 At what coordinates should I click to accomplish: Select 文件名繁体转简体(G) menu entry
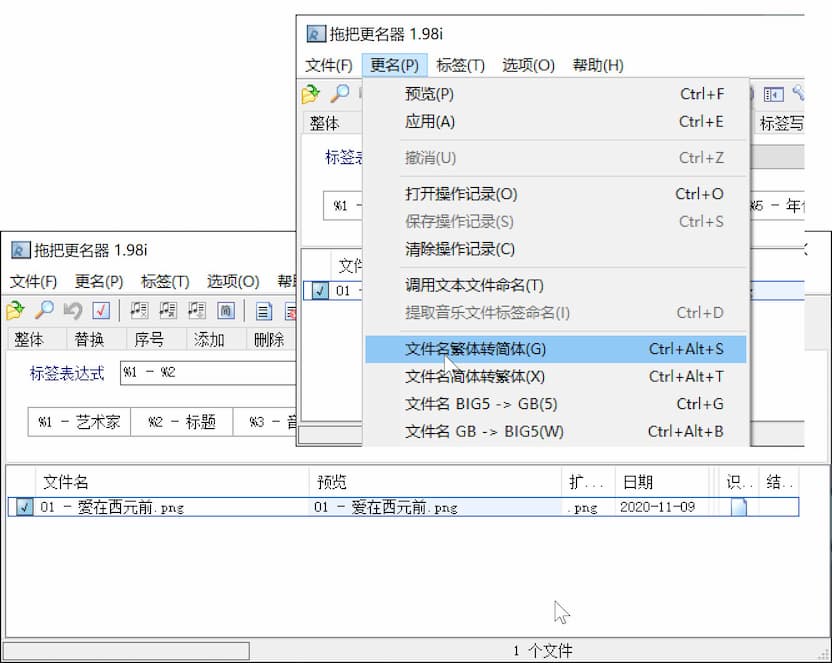(x=475, y=349)
